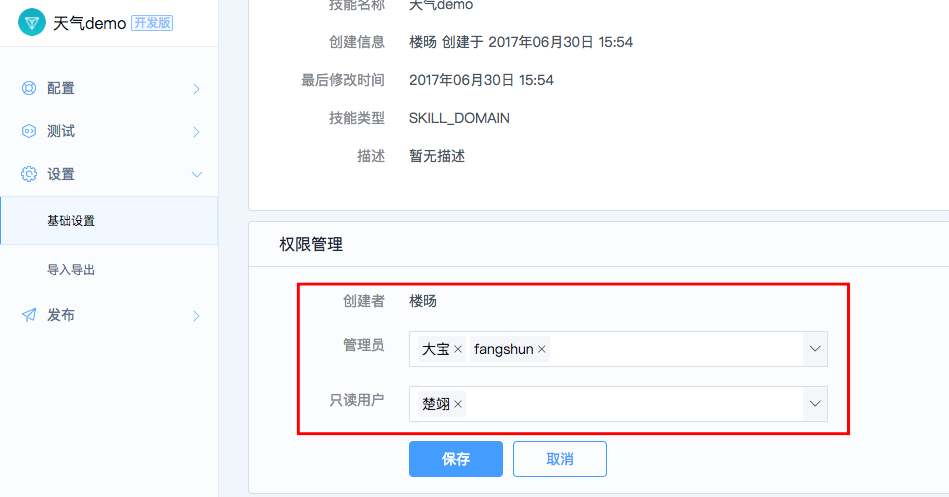The image size is (949, 497).
Task: Click the 设置 gear icon in the sidebar
Action: pyautogui.click(x=28, y=174)
